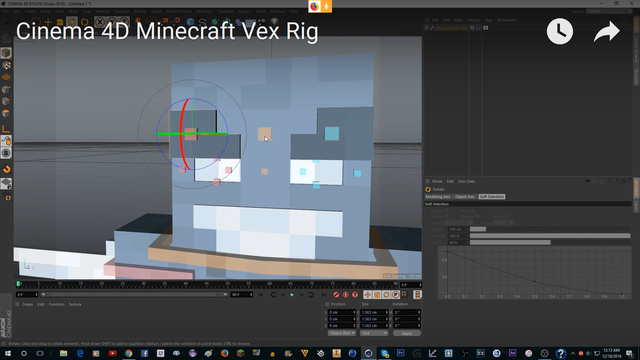This screenshot has height=360, width=640.
Task: Switch to the Soft Selection tab
Action: coord(492,197)
